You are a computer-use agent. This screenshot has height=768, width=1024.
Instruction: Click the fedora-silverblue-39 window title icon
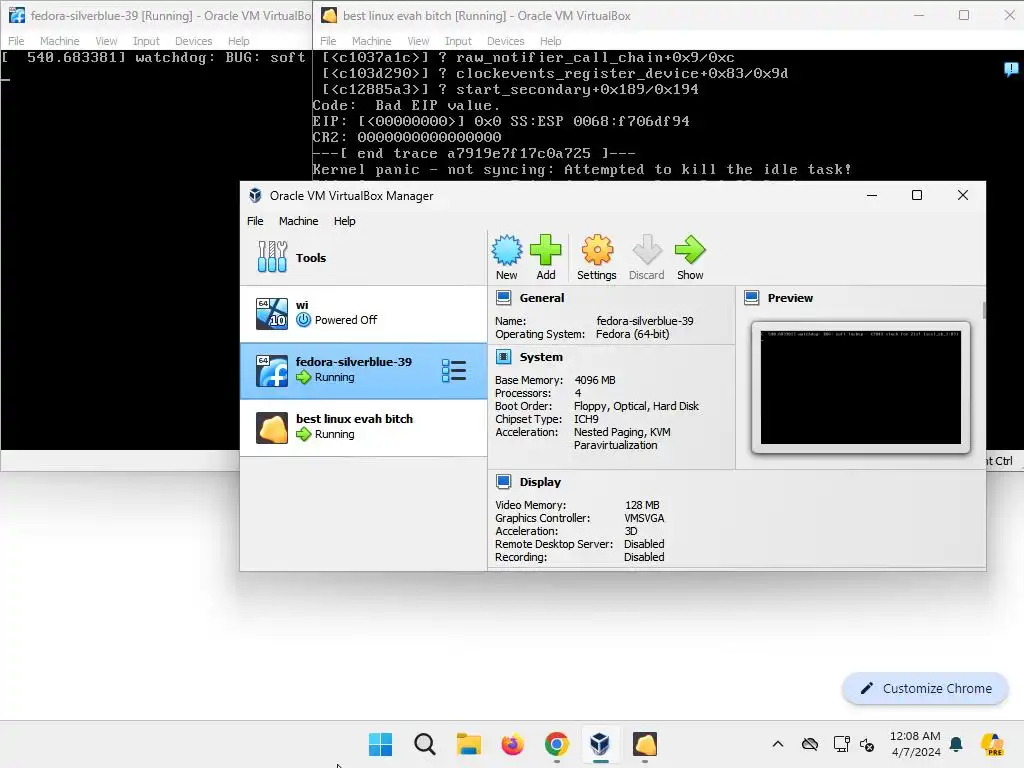(16, 15)
